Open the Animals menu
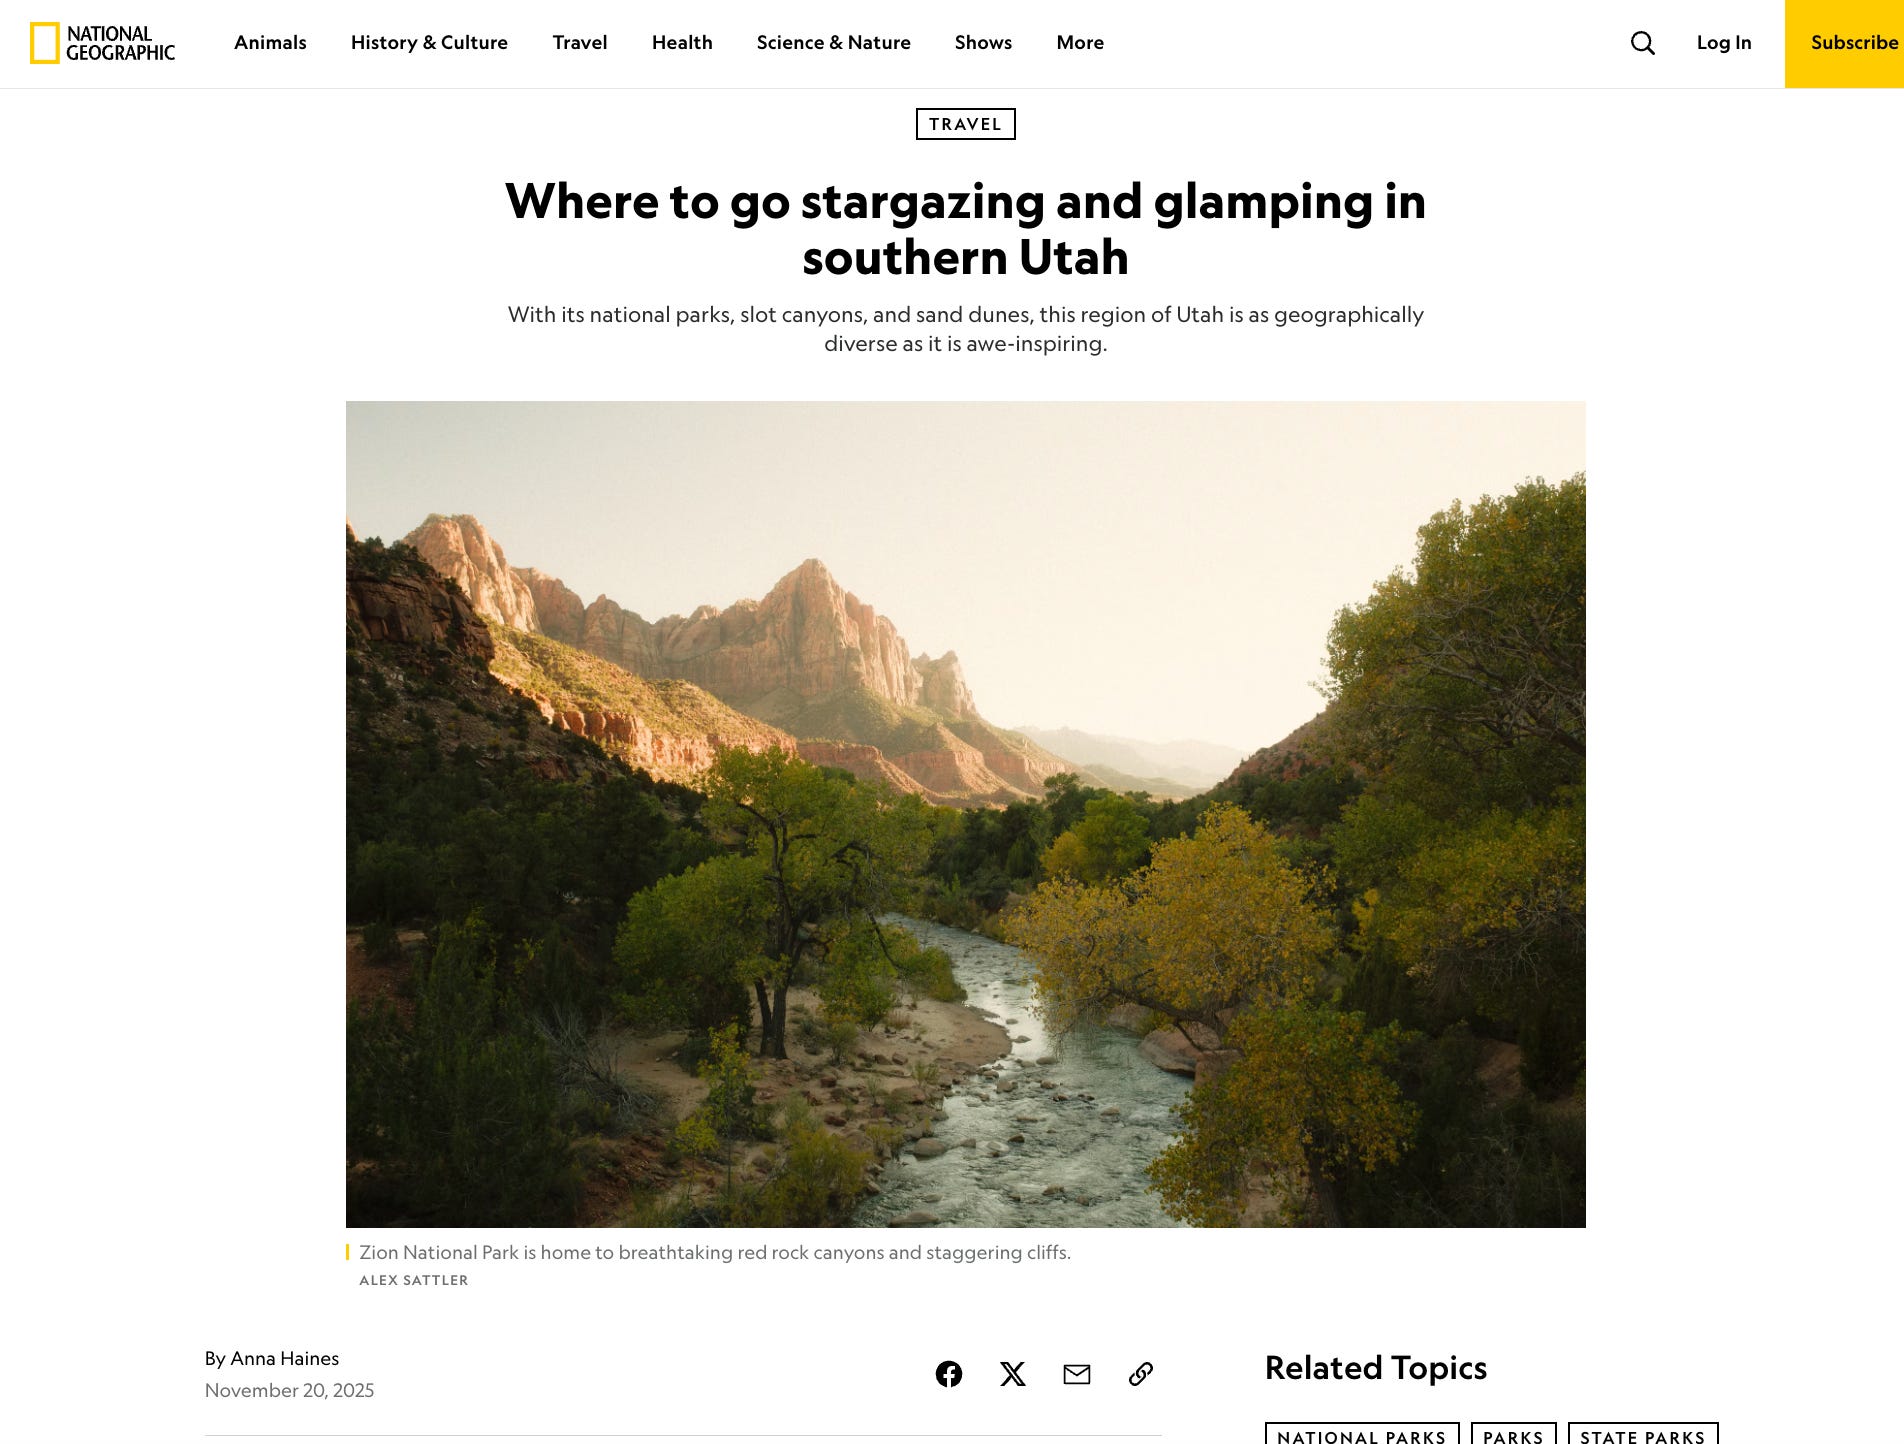This screenshot has width=1904, height=1444. 270,43
